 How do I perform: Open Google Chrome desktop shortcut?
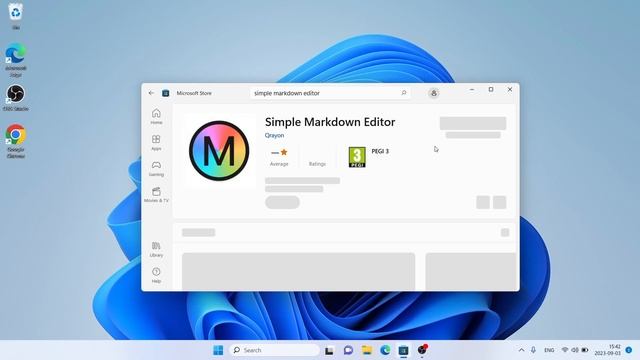point(16,141)
